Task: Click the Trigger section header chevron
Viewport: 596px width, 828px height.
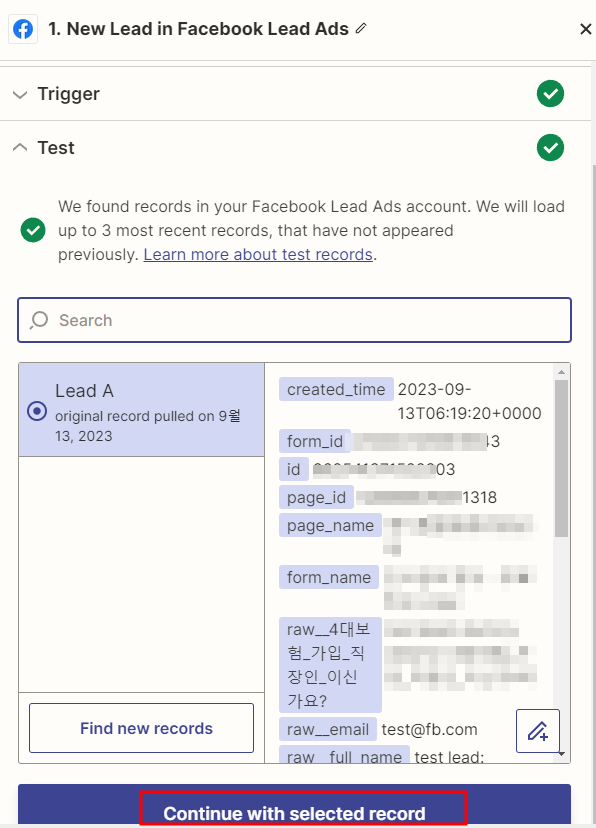Action: coord(20,93)
